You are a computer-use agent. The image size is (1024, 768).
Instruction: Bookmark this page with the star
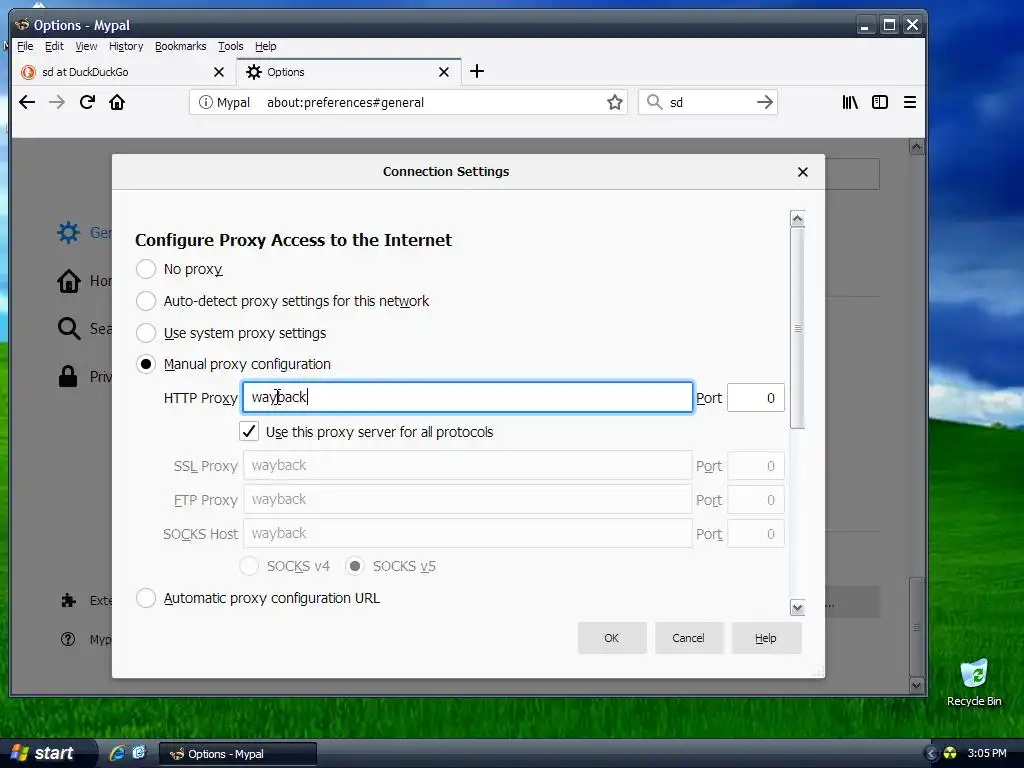tap(614, 103)
